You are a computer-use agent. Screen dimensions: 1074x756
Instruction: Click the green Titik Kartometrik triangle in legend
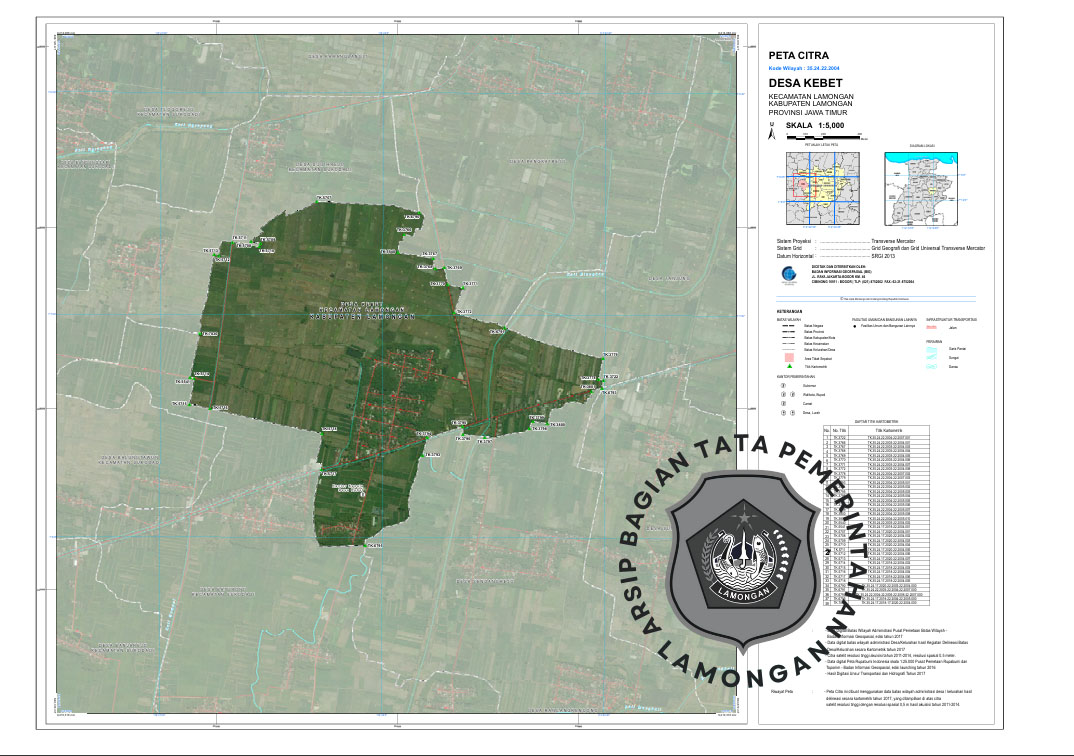point(789,367)
